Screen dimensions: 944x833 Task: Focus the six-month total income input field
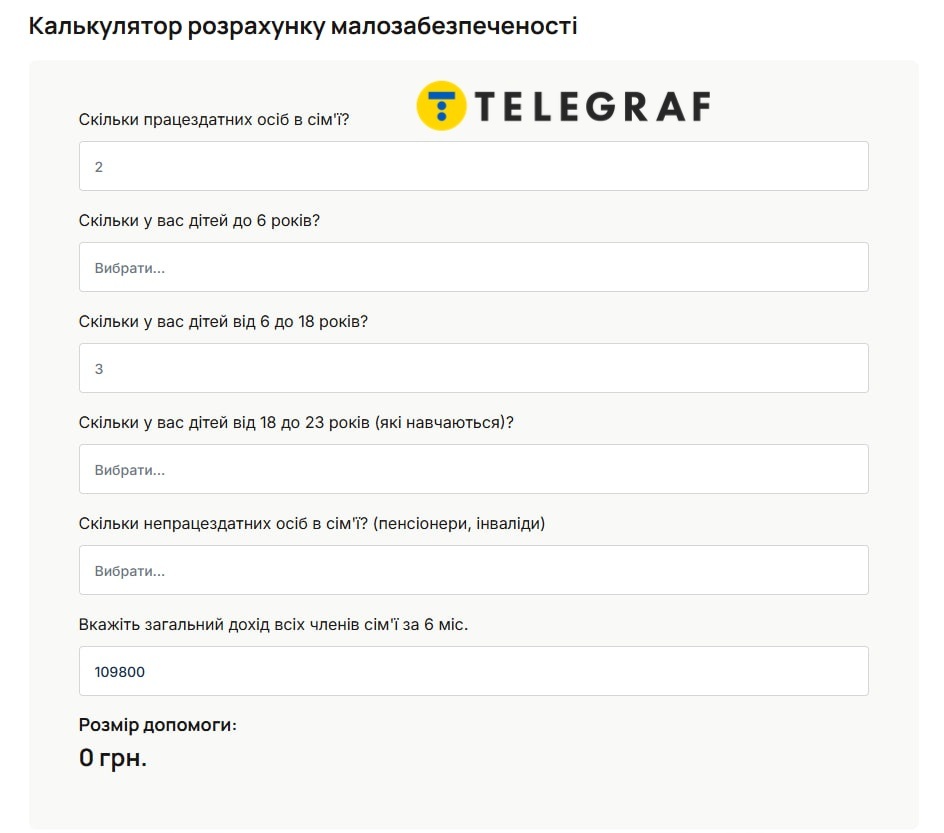click(x=473, y=671)
